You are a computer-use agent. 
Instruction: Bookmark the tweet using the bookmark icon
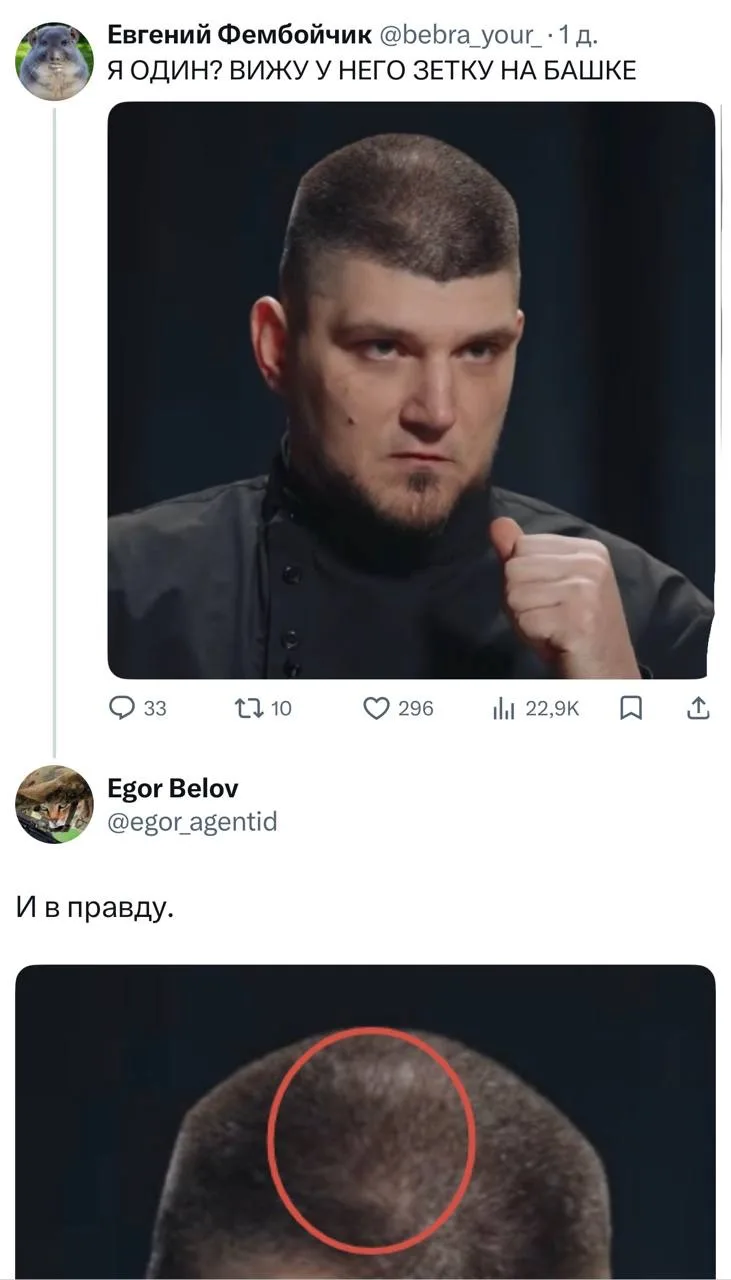[630, 709]
